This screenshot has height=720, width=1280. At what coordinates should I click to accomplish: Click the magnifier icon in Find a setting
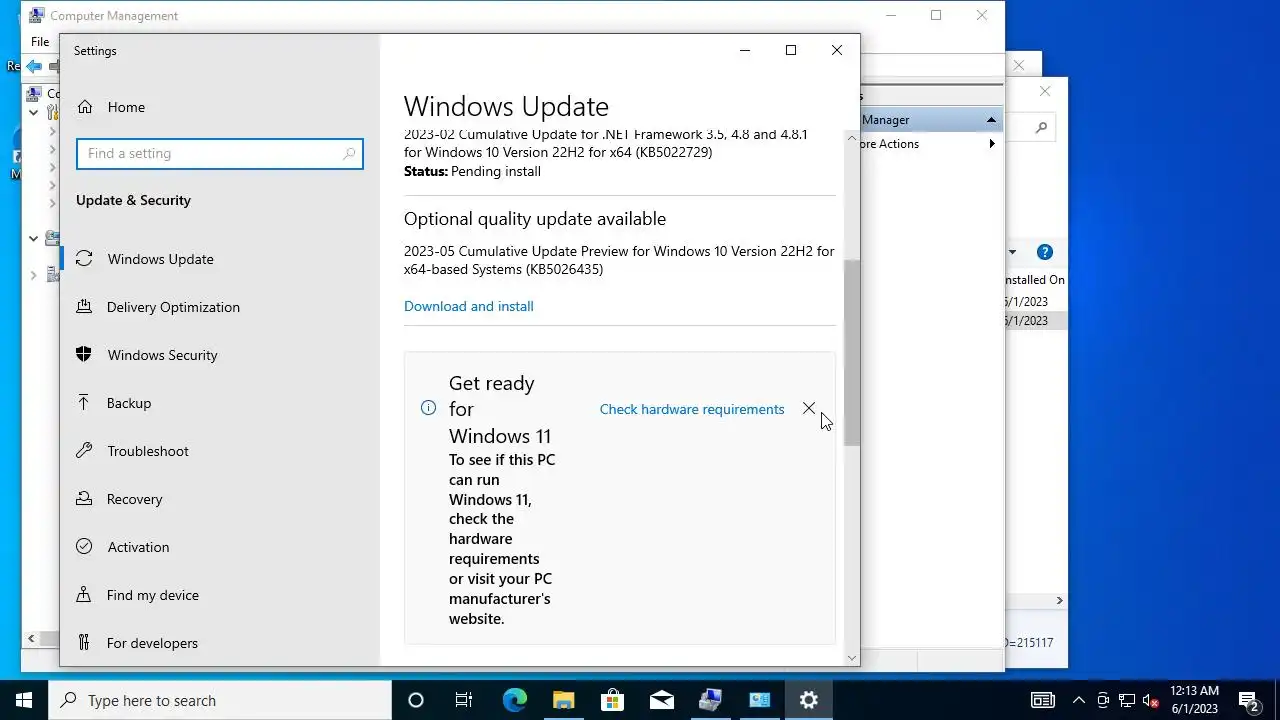(x=349, y=153)
